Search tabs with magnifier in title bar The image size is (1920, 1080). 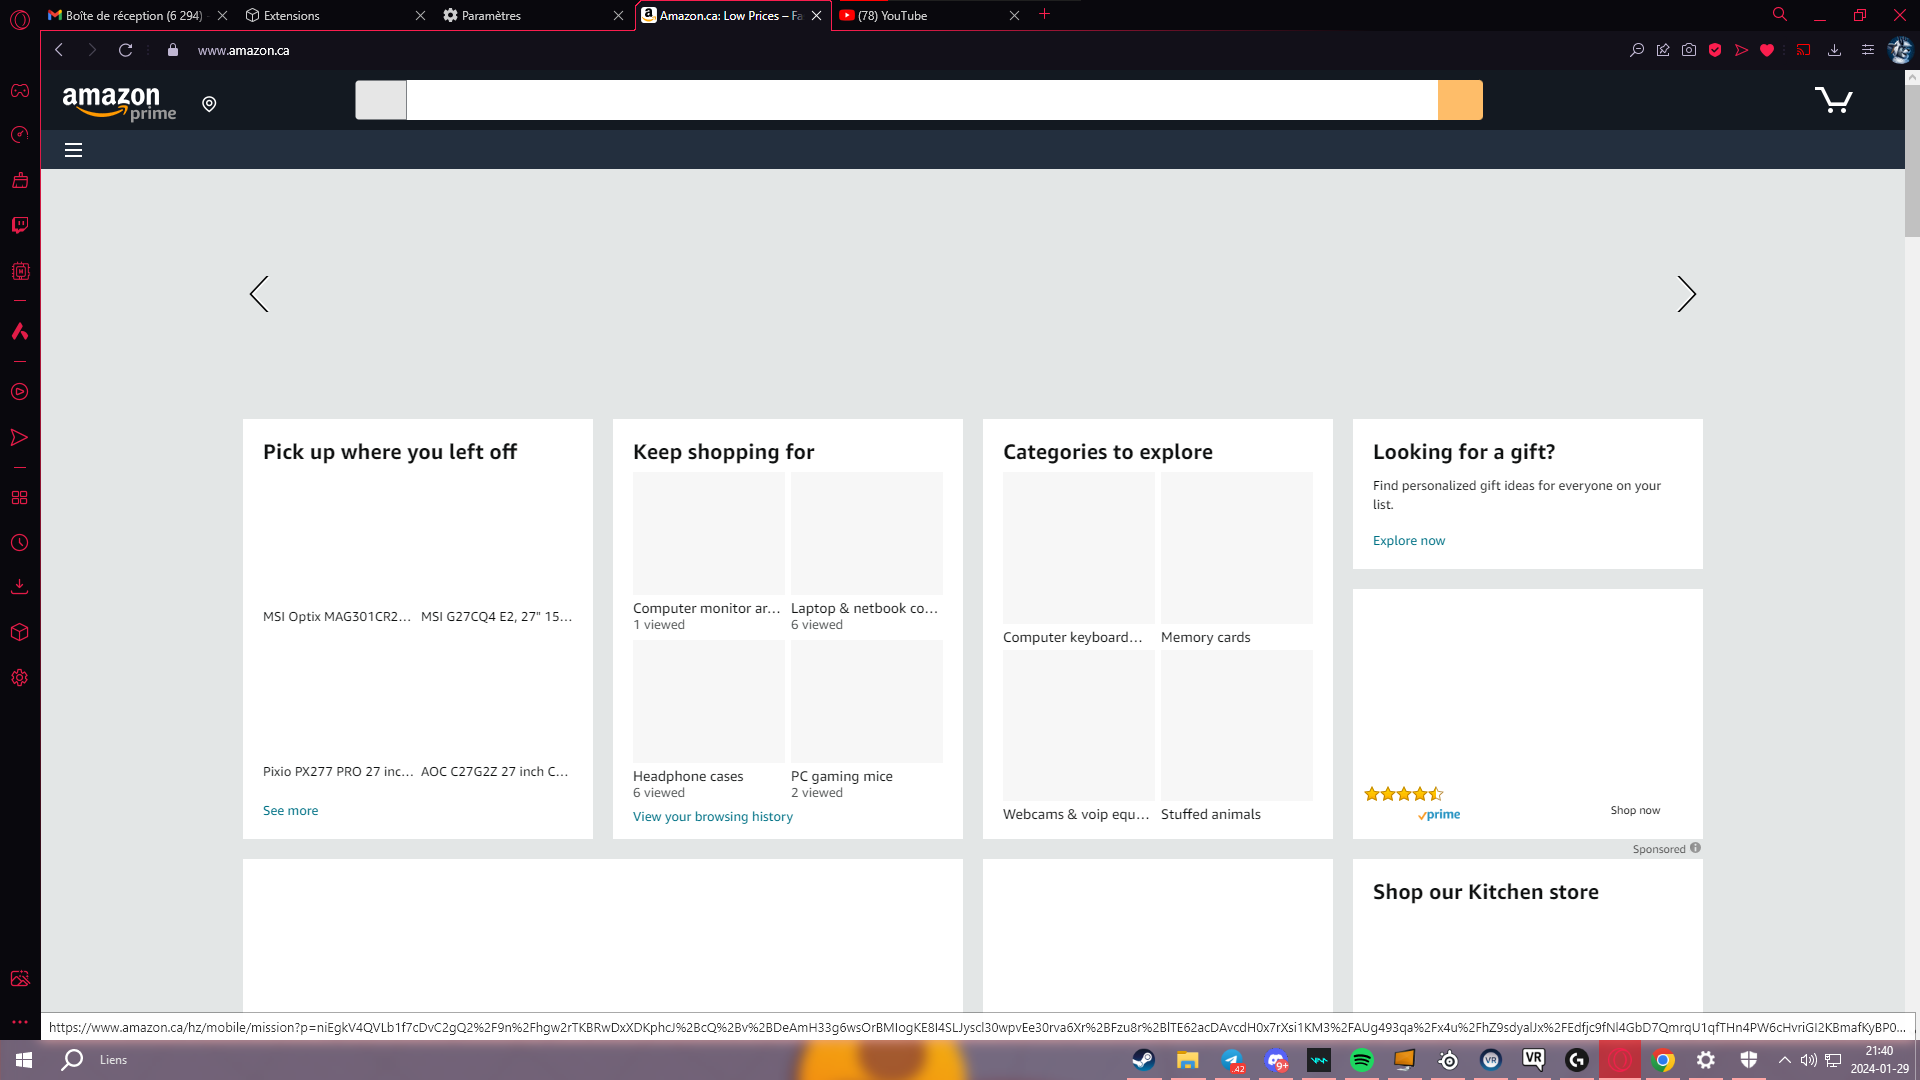tap(1780, 15)
